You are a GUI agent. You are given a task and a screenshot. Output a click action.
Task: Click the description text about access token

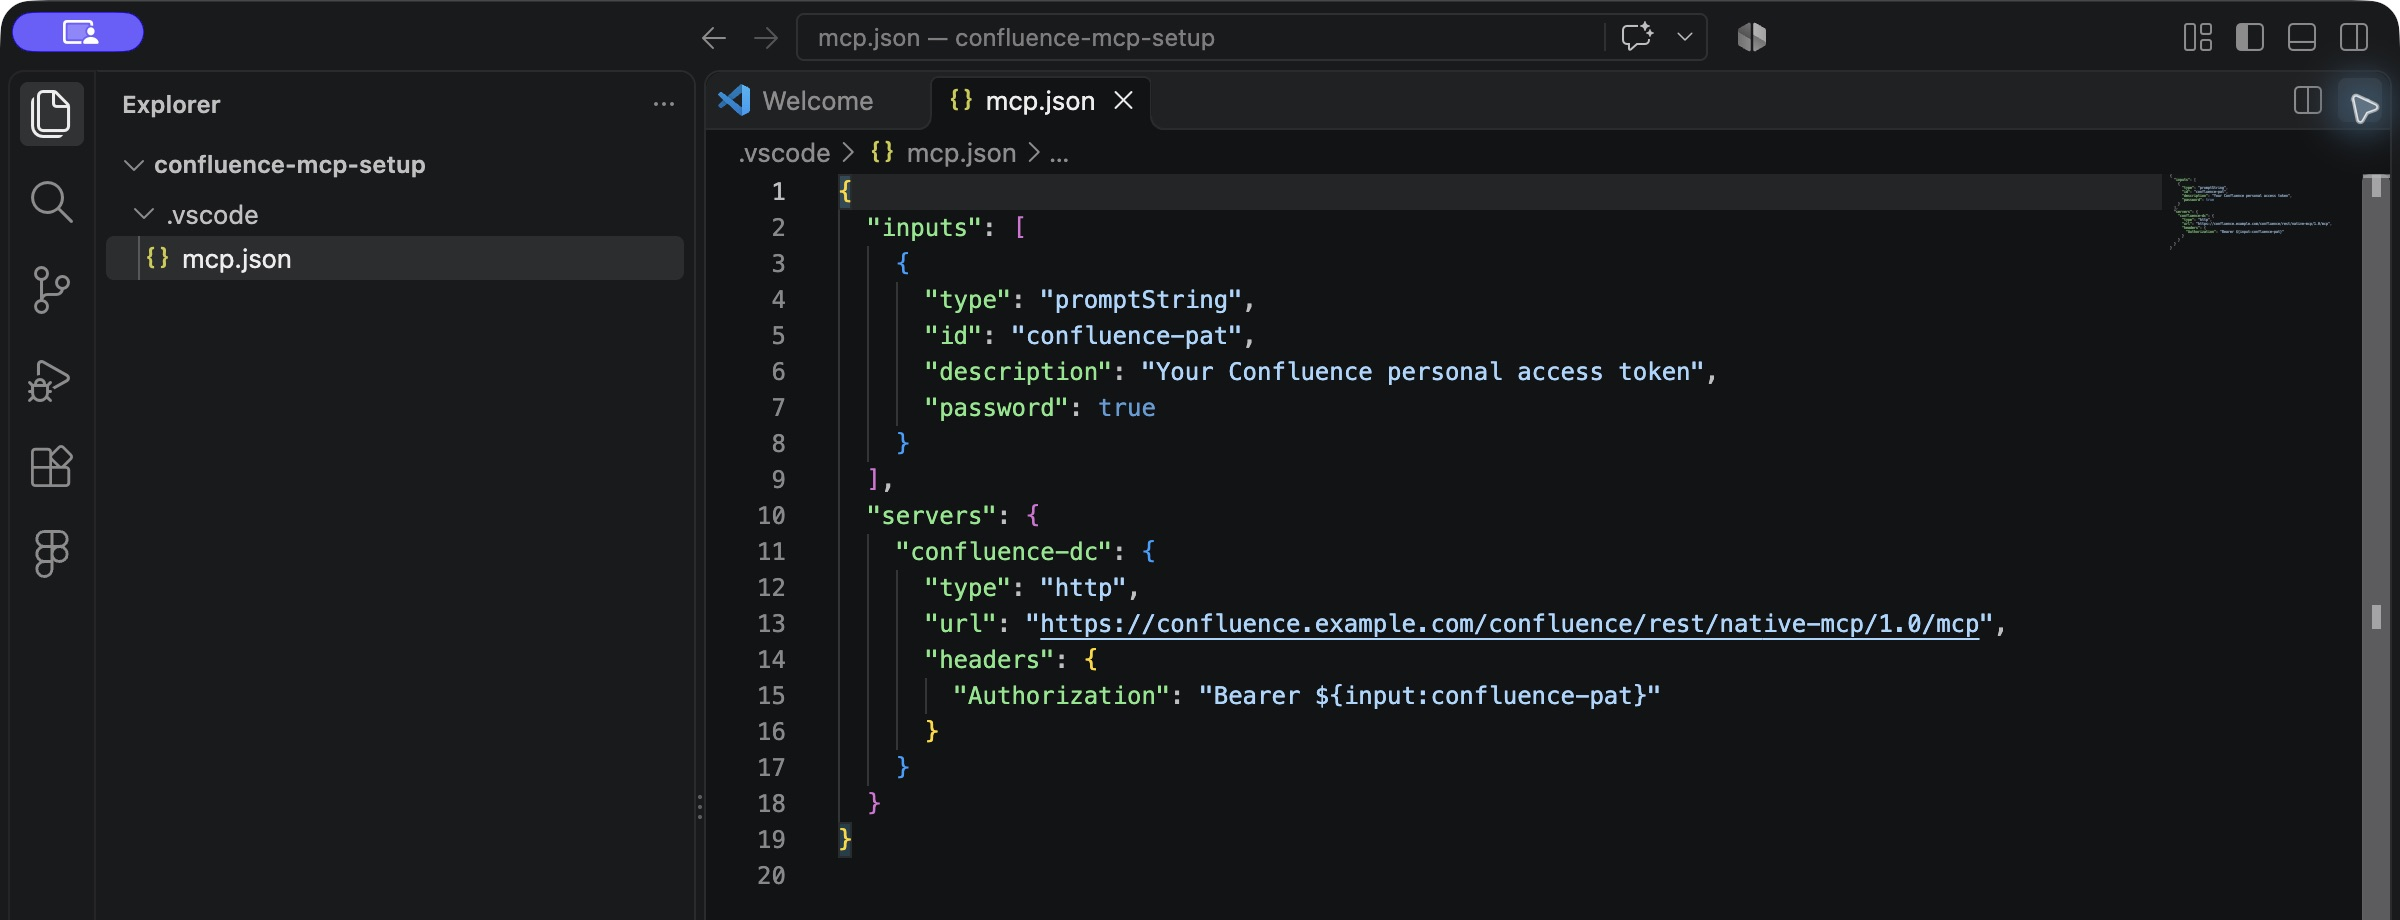coord(1423,371)
